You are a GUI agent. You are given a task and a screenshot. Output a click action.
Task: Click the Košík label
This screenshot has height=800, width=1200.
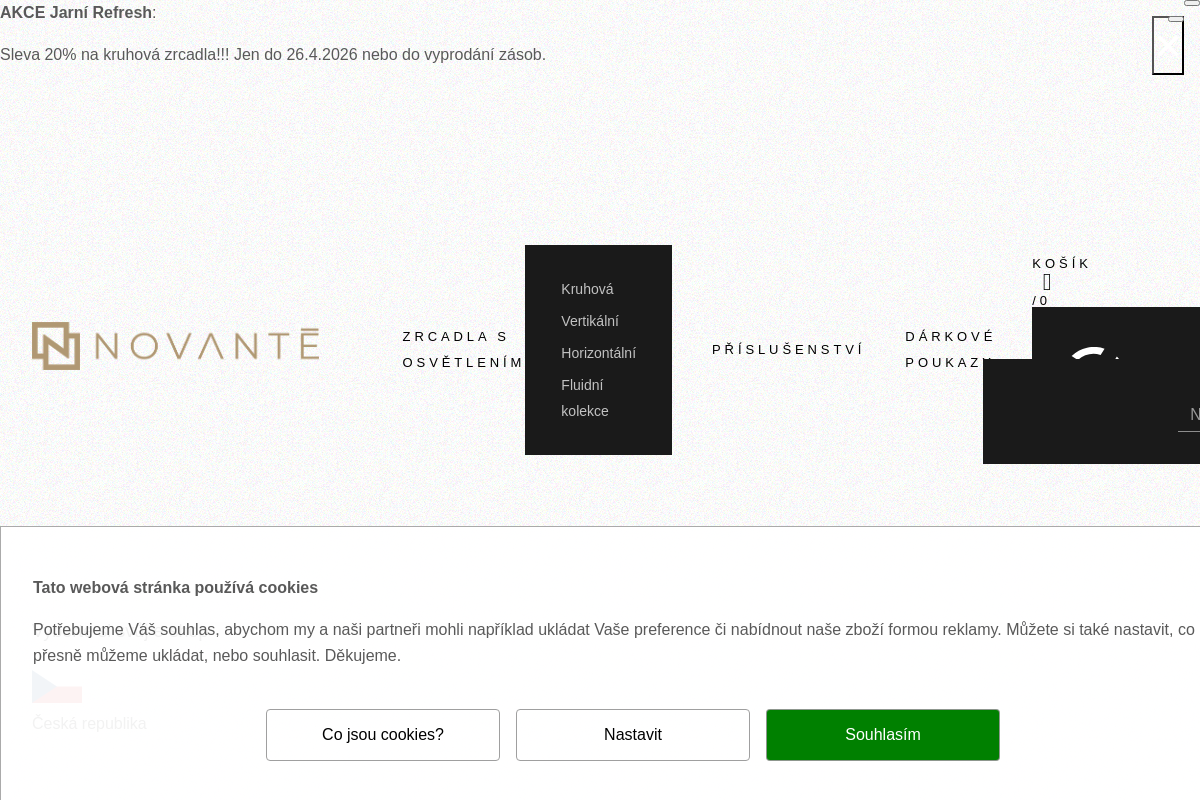1060,264
